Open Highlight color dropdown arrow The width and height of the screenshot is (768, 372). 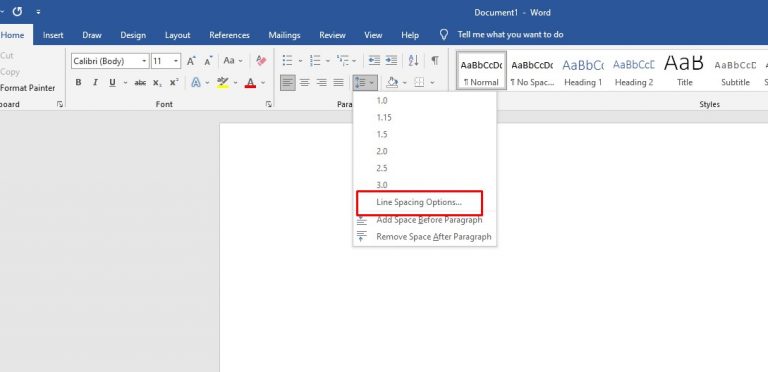[x=235, y=83]
